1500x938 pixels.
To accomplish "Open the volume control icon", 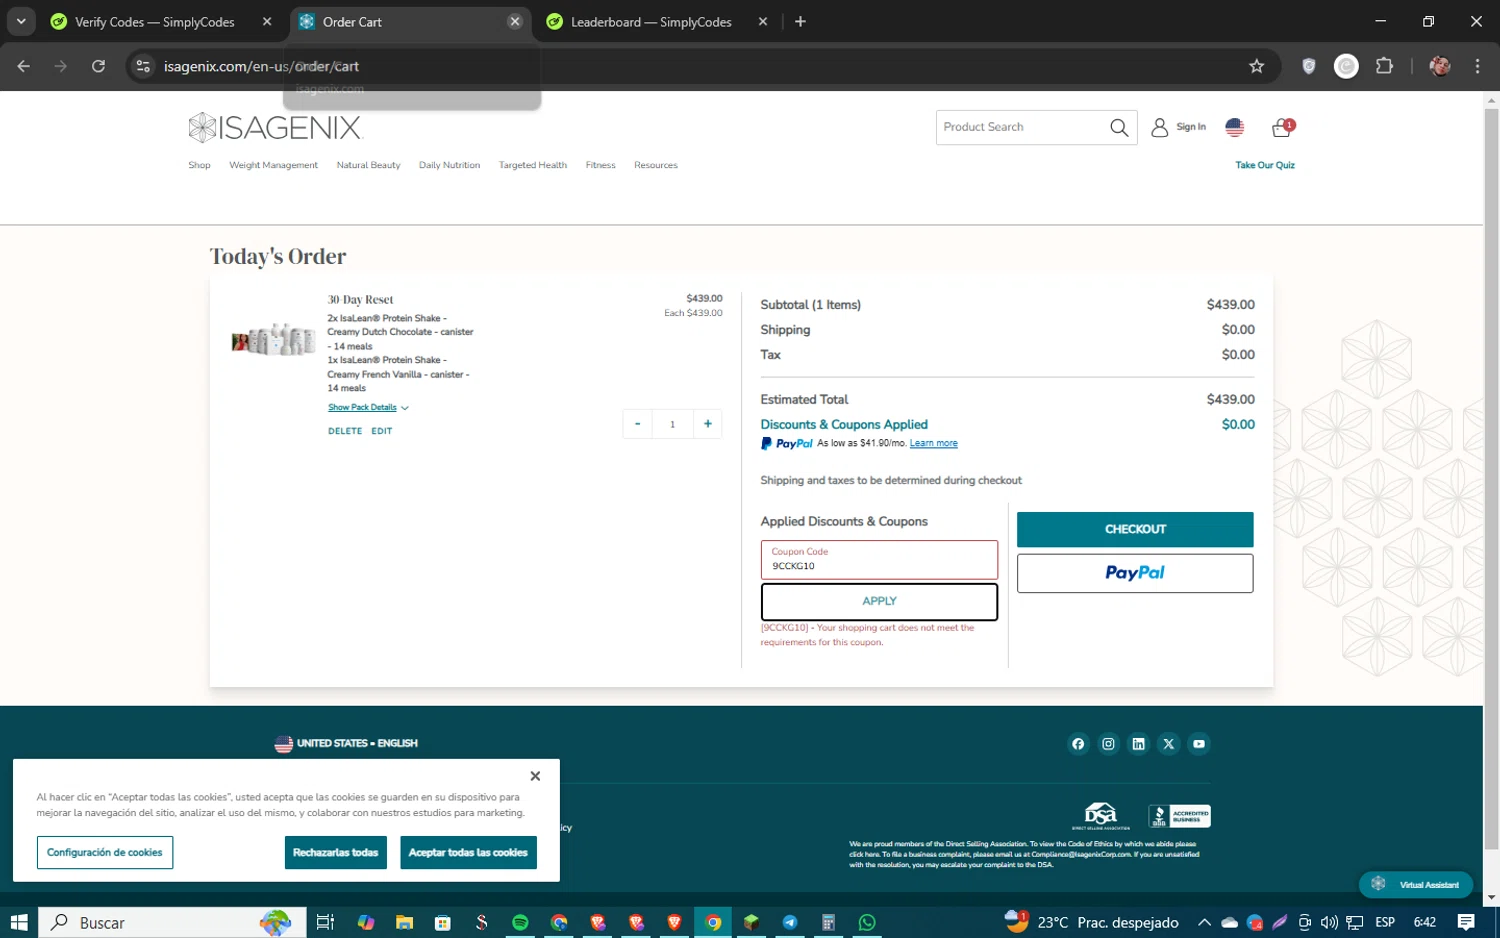I will [x=1329, y=923].
